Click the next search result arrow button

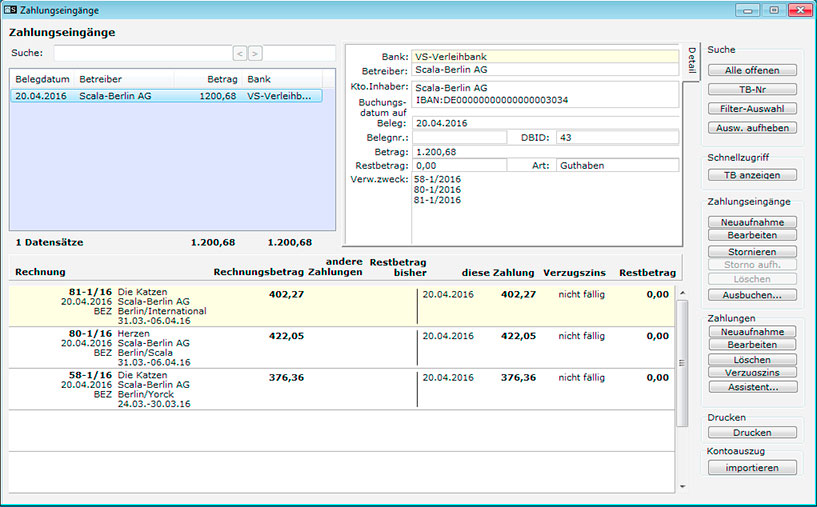255,53
